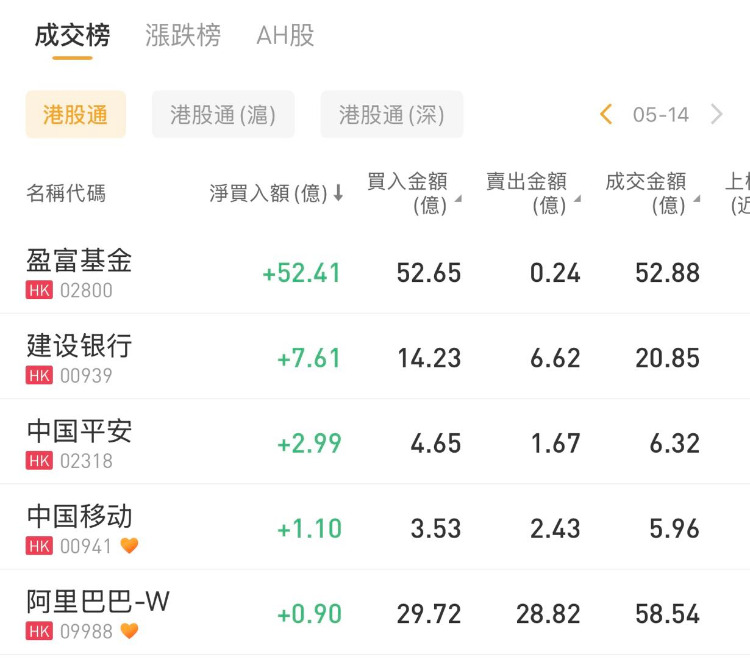This screenshot has height=659, width=750.
Task: Click sell amount 6.62
Action: [555, 358]
